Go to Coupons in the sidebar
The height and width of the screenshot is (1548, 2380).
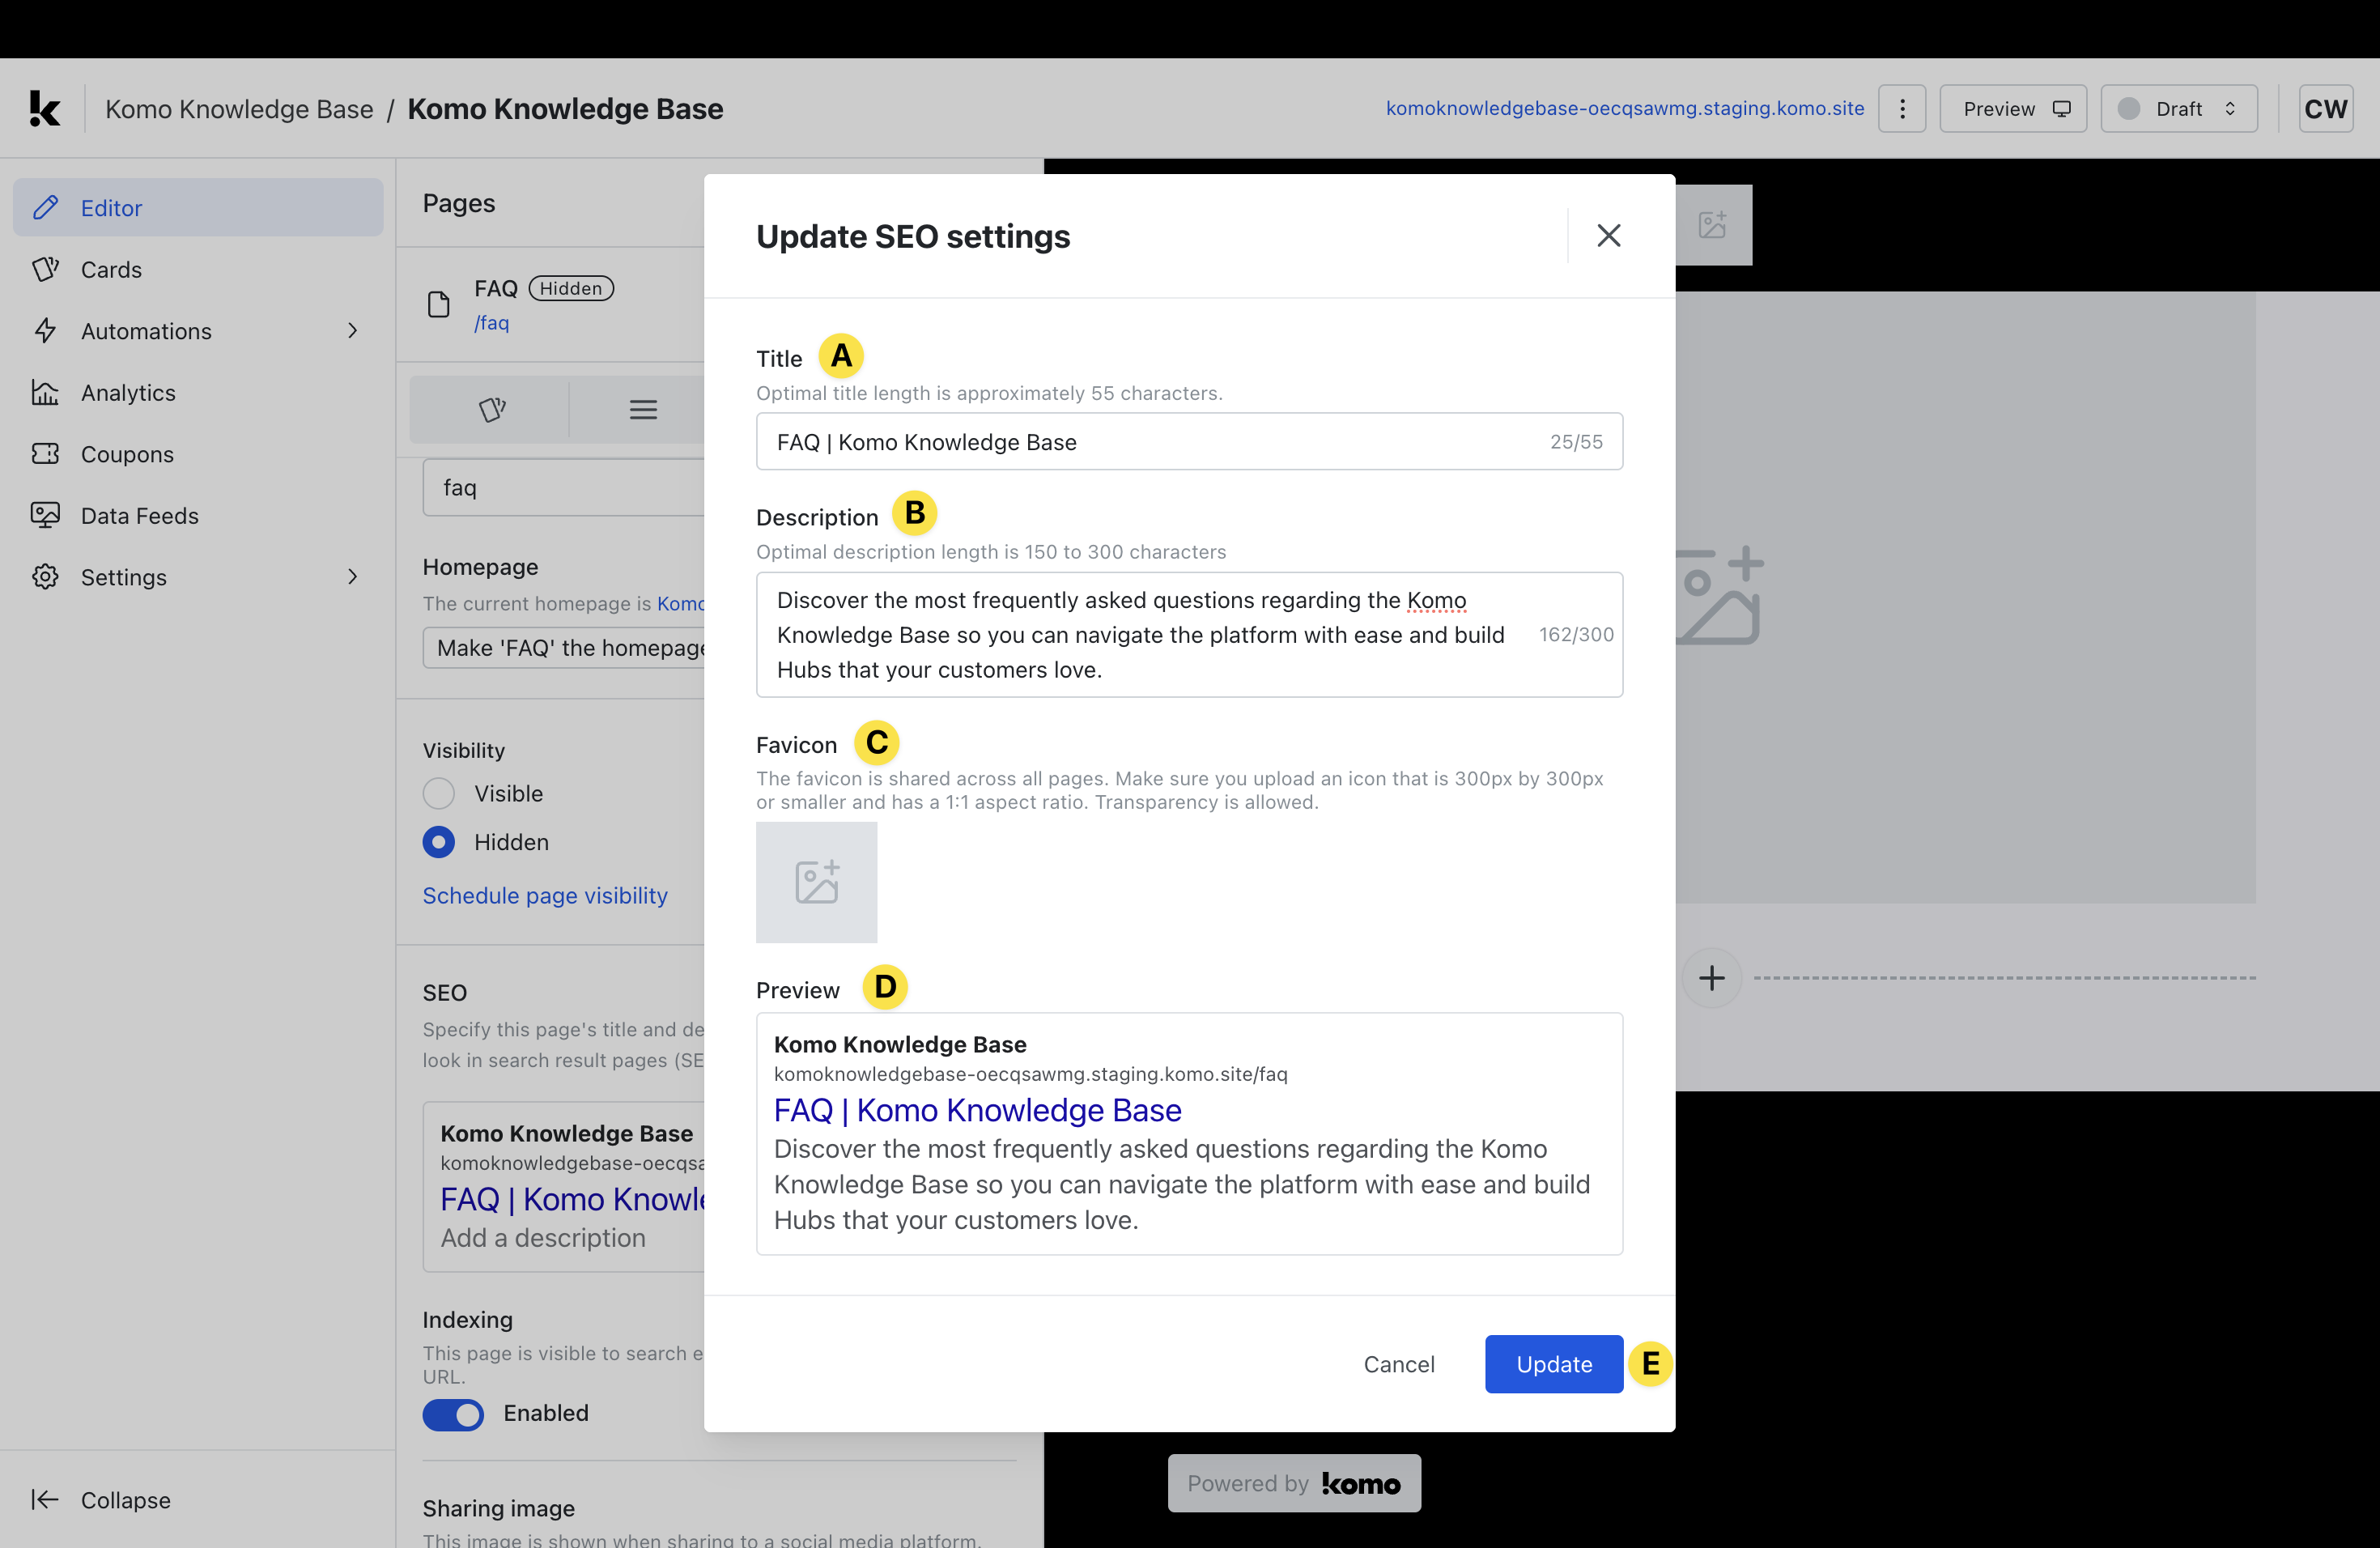(127, 454)
